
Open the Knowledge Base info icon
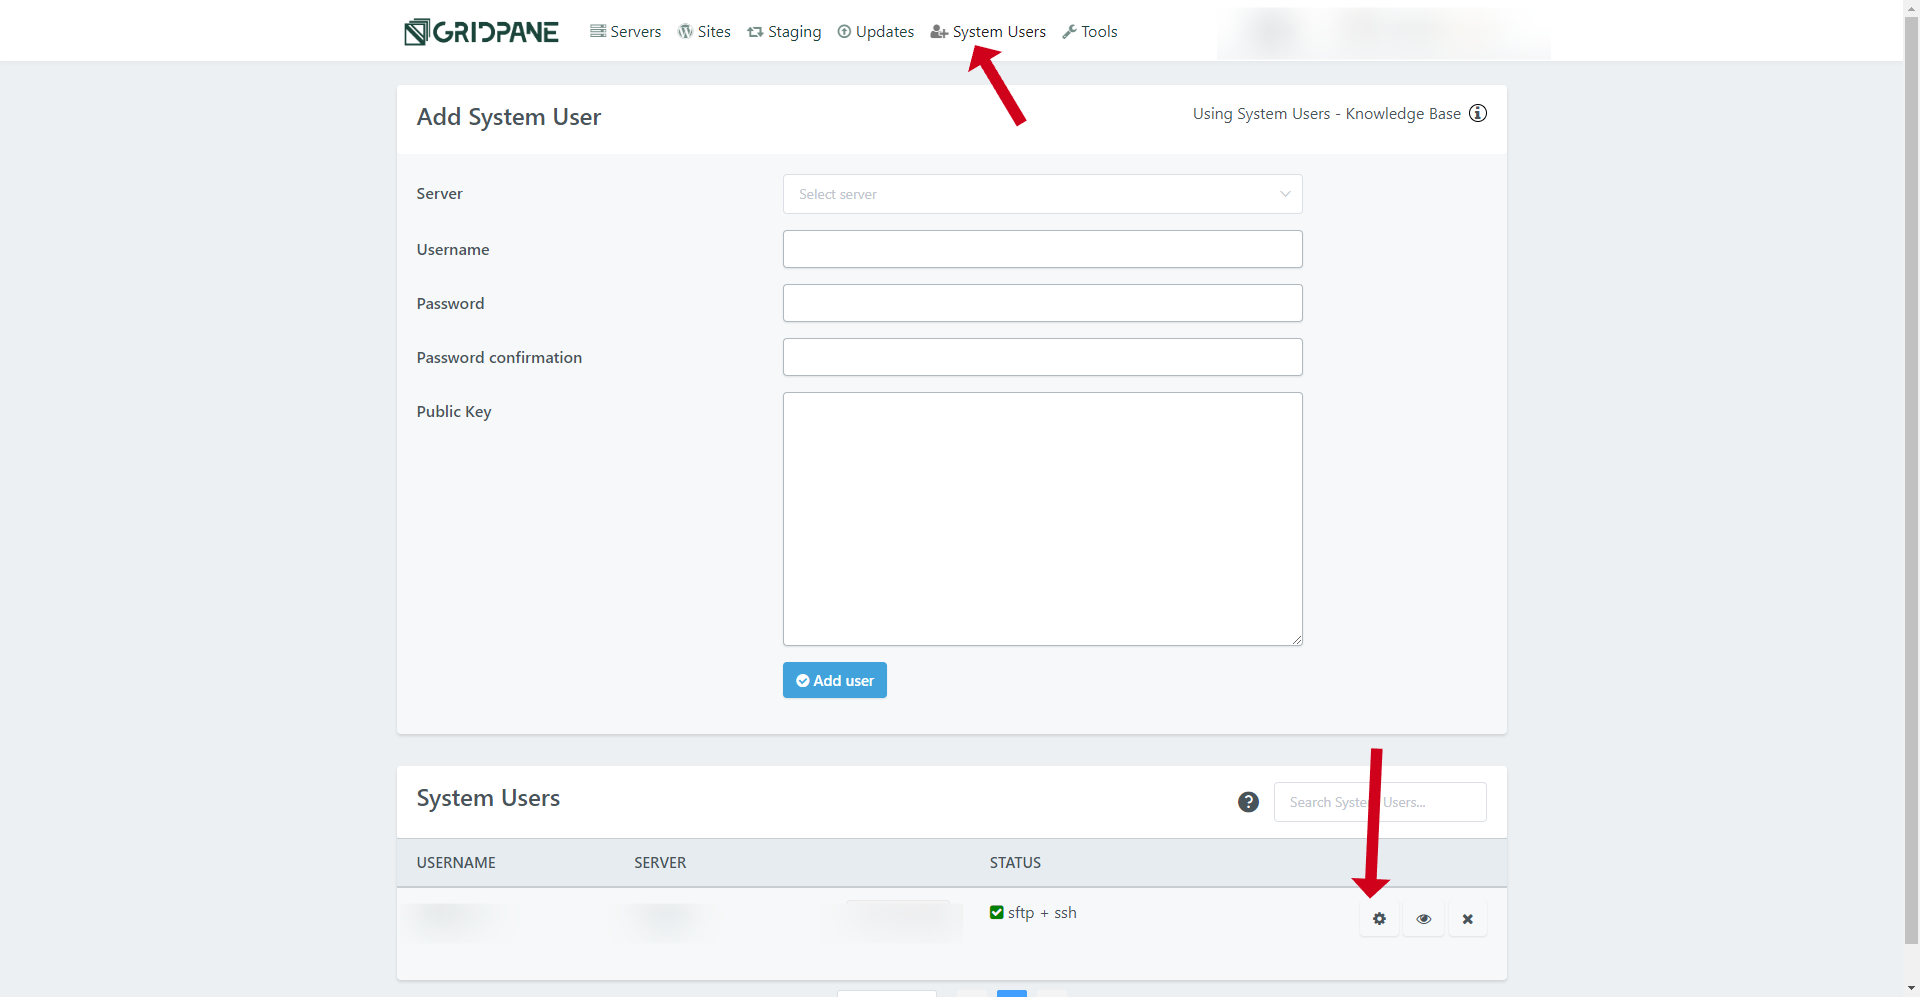(1478, 113)
